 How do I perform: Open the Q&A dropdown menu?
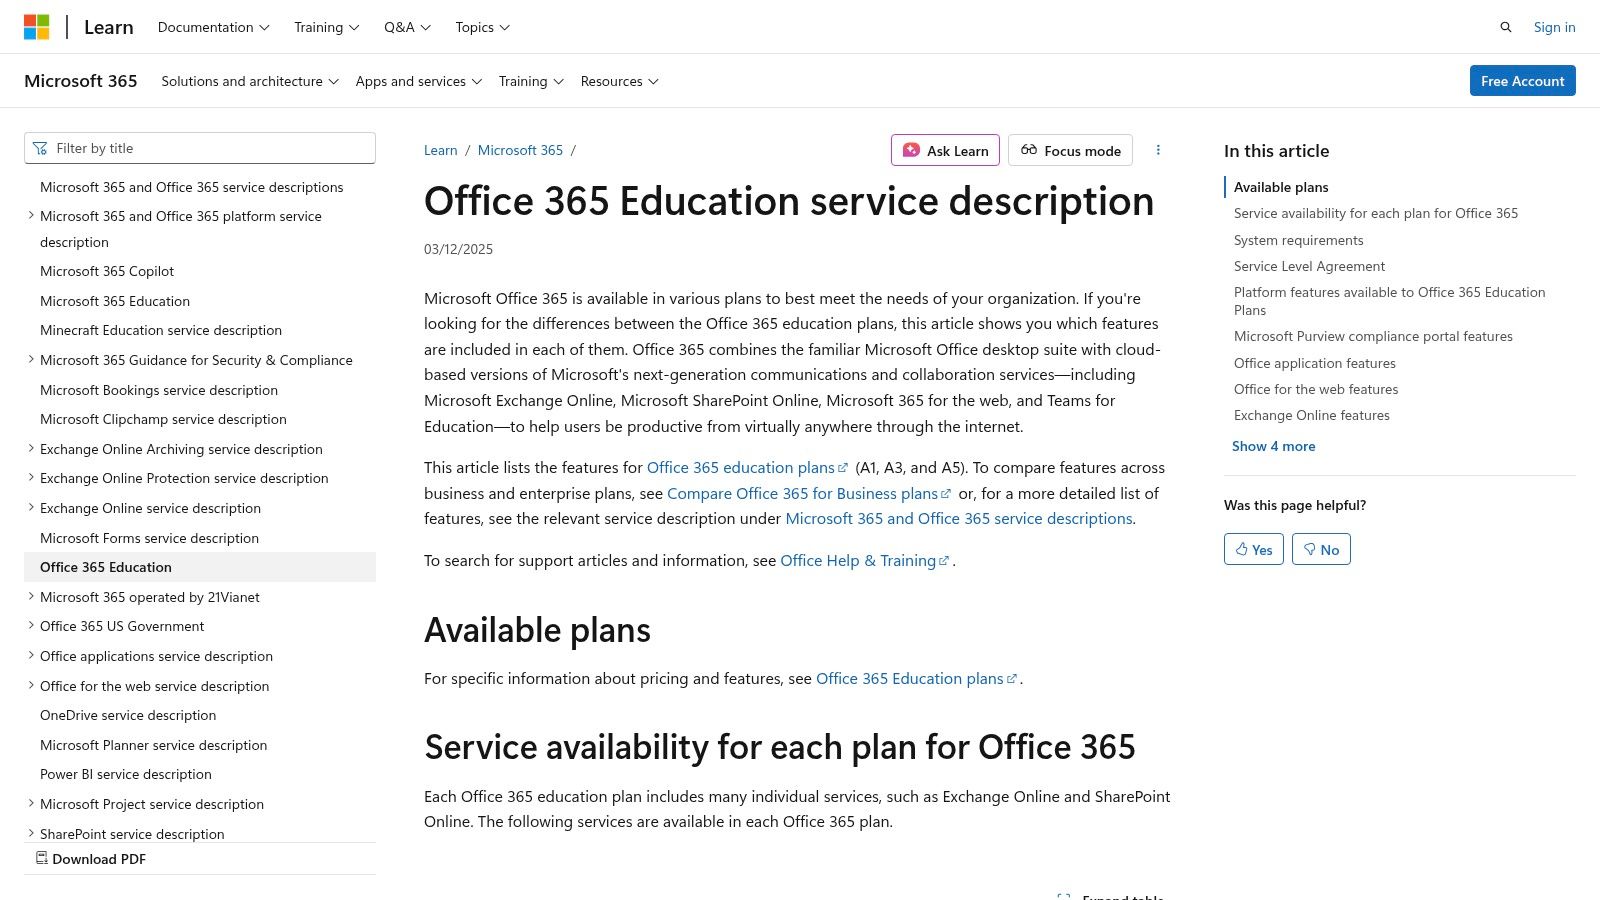407,27
